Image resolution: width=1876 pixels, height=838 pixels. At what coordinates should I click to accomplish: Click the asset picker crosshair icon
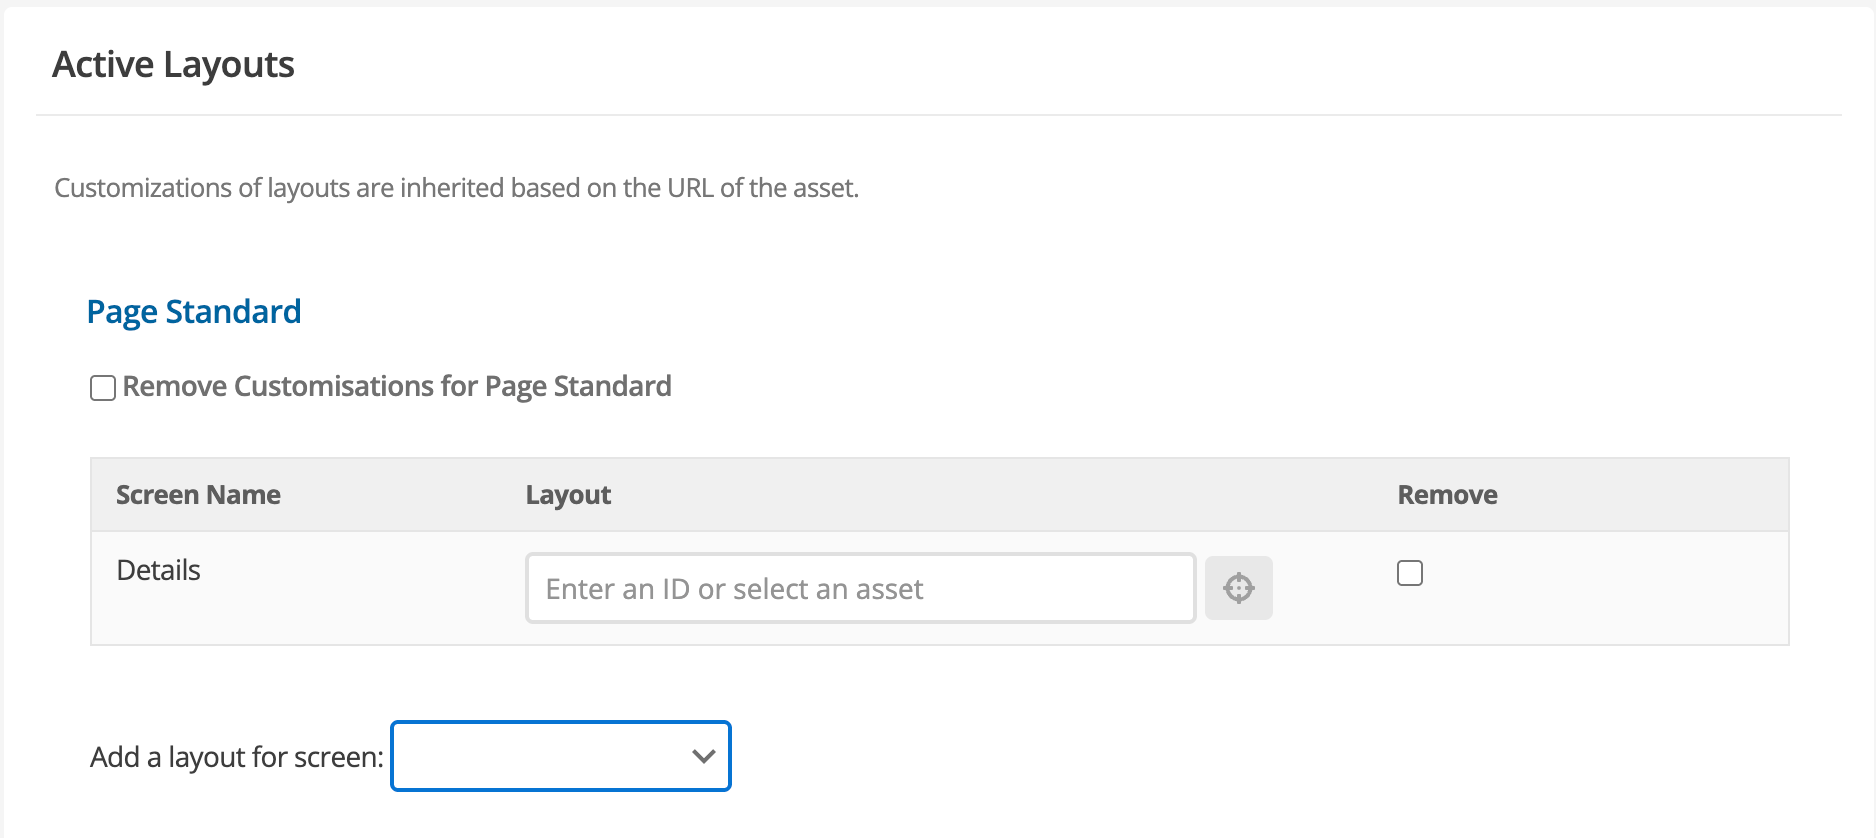pos(1238,588)
